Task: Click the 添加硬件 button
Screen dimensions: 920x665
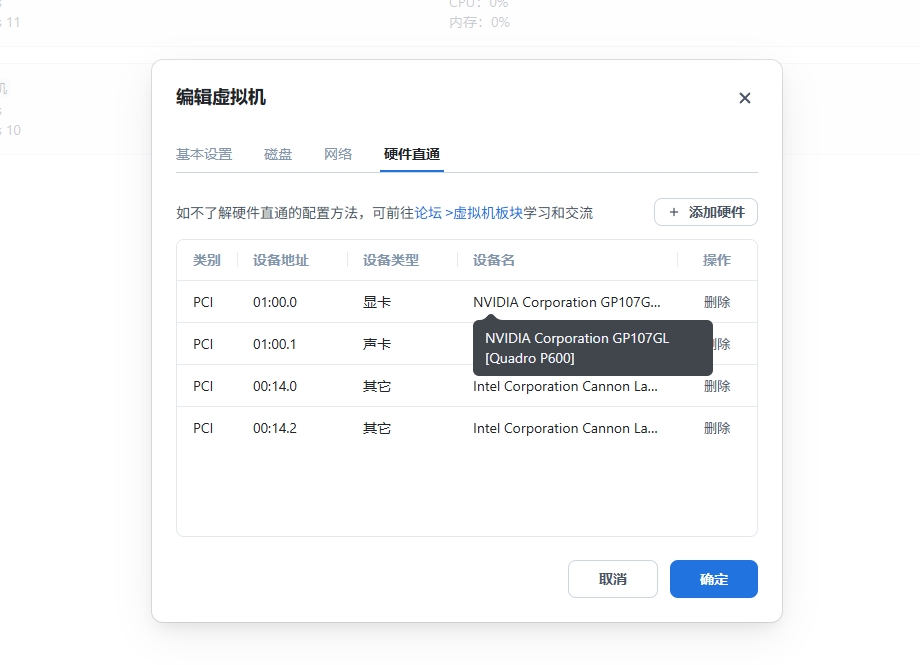Action: 706,212
